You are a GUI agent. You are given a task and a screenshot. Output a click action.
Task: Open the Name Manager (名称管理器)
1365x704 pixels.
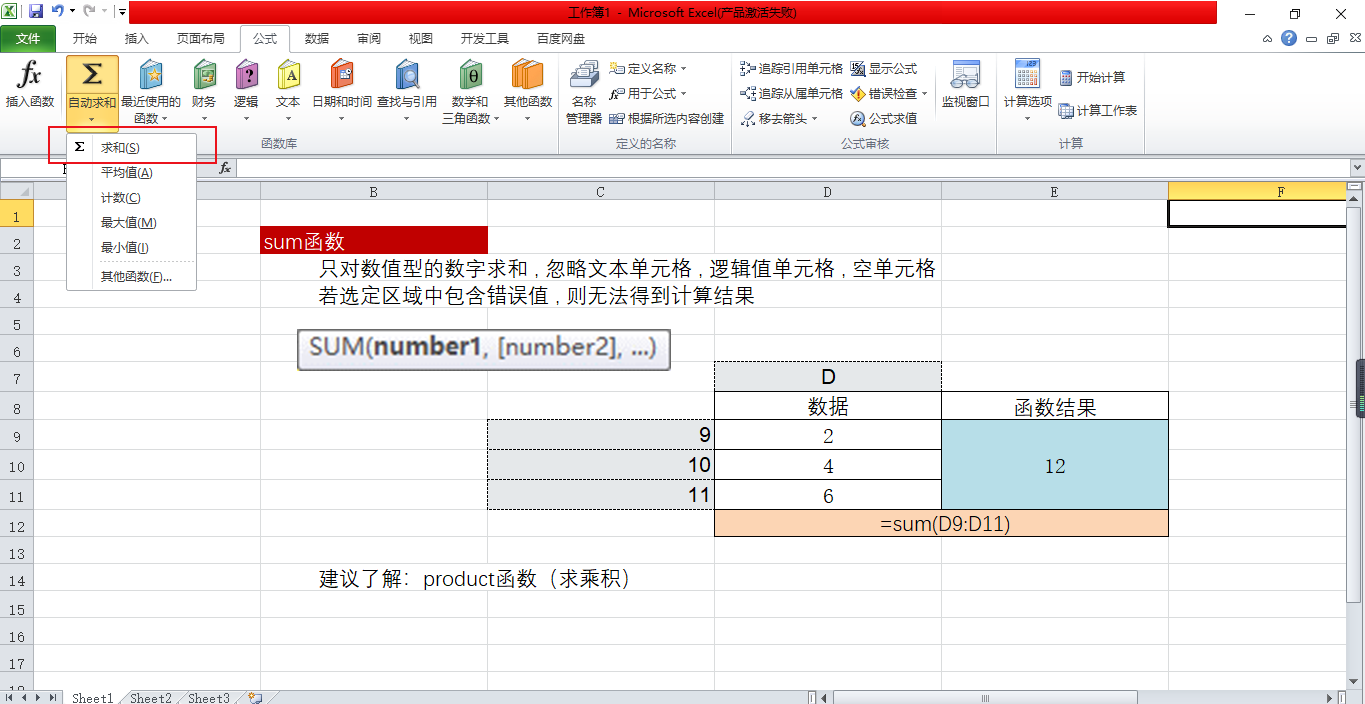click(584, 92)
